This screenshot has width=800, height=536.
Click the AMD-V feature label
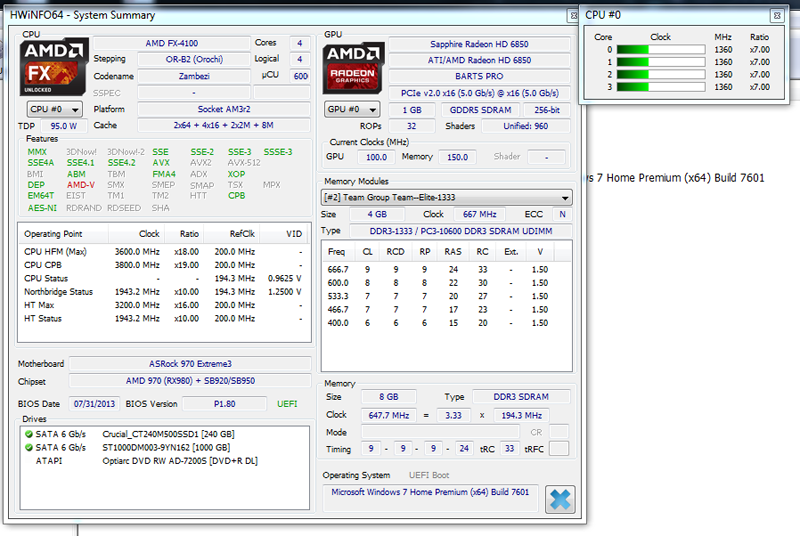(81, 185)
